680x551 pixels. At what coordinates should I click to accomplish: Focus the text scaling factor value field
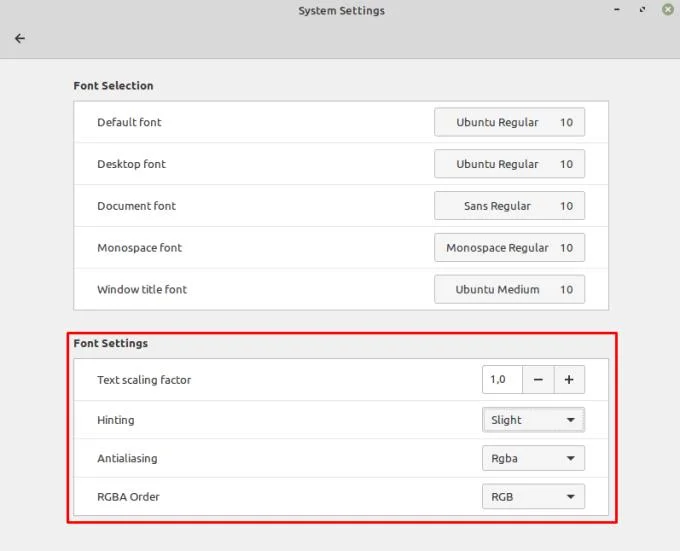point(502,380)
